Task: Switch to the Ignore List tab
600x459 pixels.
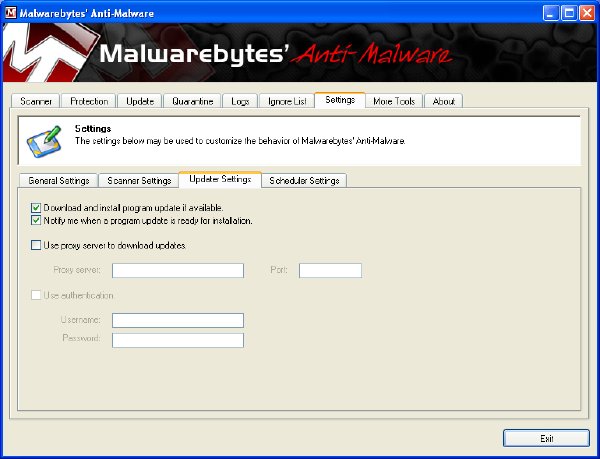Action: (287, 101)
